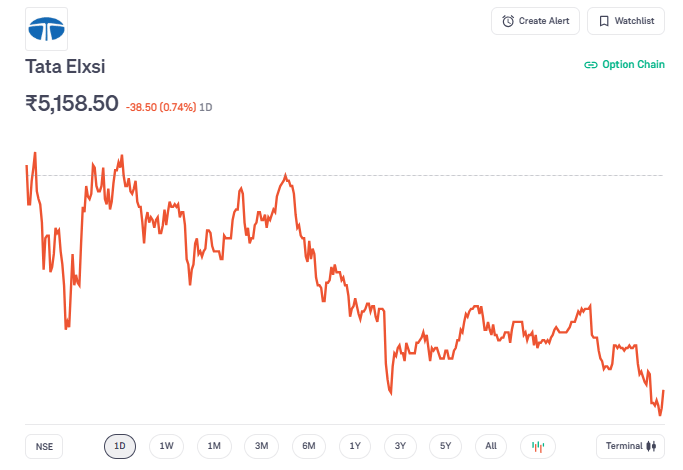Add stock via Watchlist button
This screenshot has width=683, height=470.
pos(626,21)
